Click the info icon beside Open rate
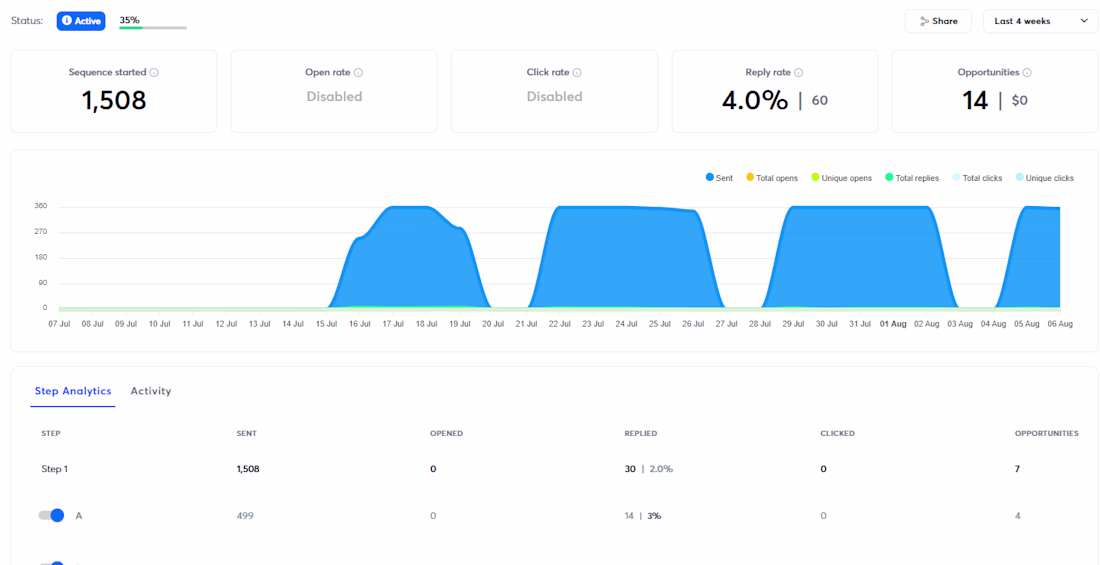The image size is (1100, 565). (x=358, y=72)
